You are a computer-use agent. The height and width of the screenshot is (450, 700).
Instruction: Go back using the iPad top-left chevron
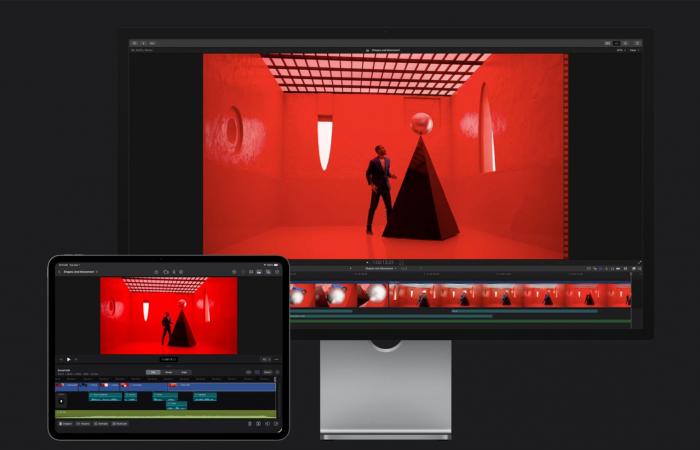(58, 271)
